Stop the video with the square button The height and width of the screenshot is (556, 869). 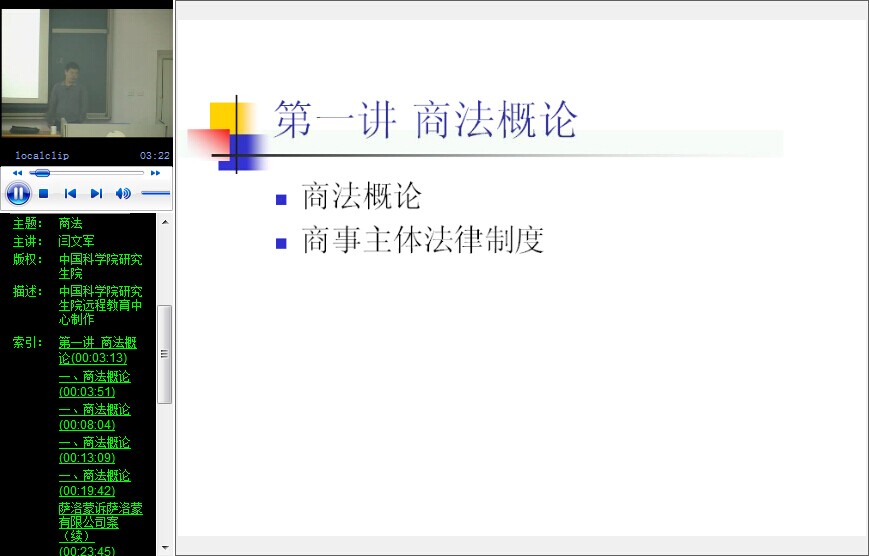tap(44, 193)
